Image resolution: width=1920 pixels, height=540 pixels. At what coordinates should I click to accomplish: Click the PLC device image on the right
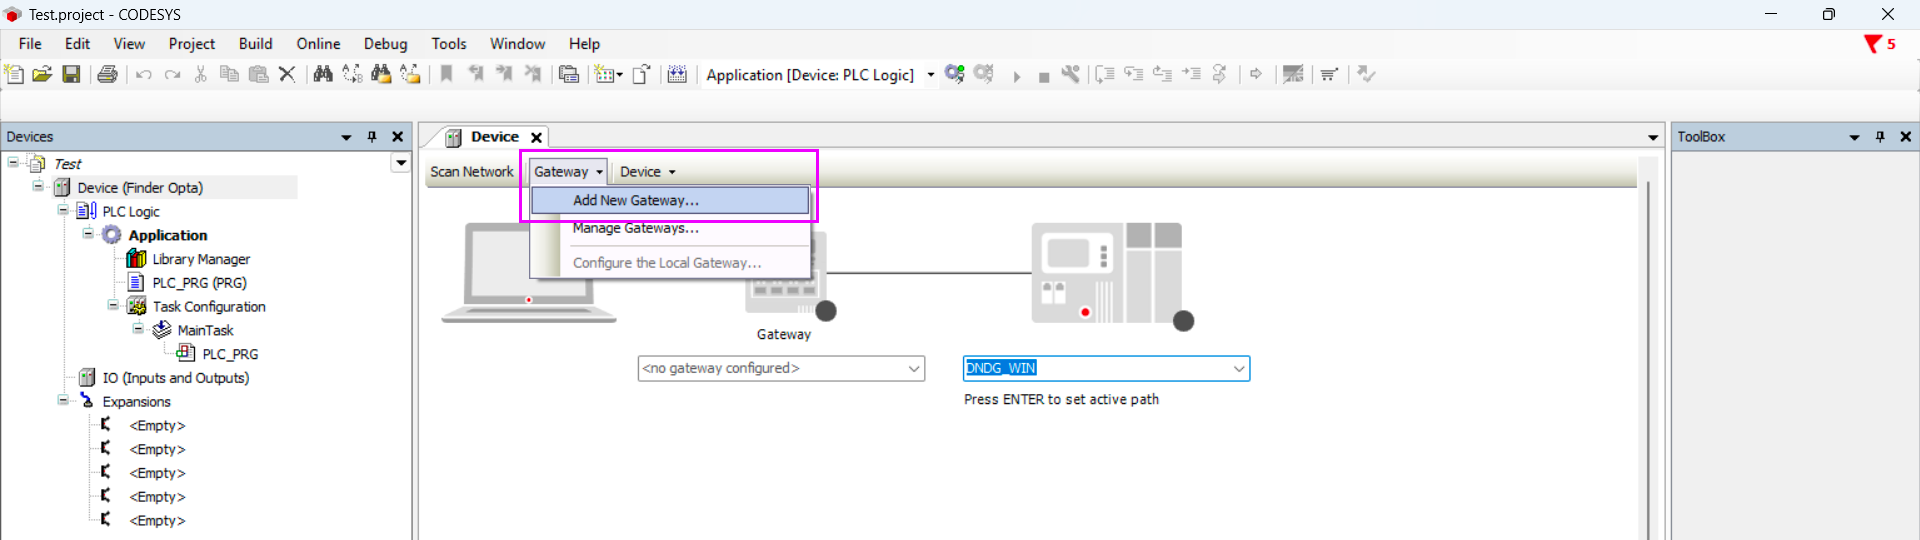pos(1107,272)
